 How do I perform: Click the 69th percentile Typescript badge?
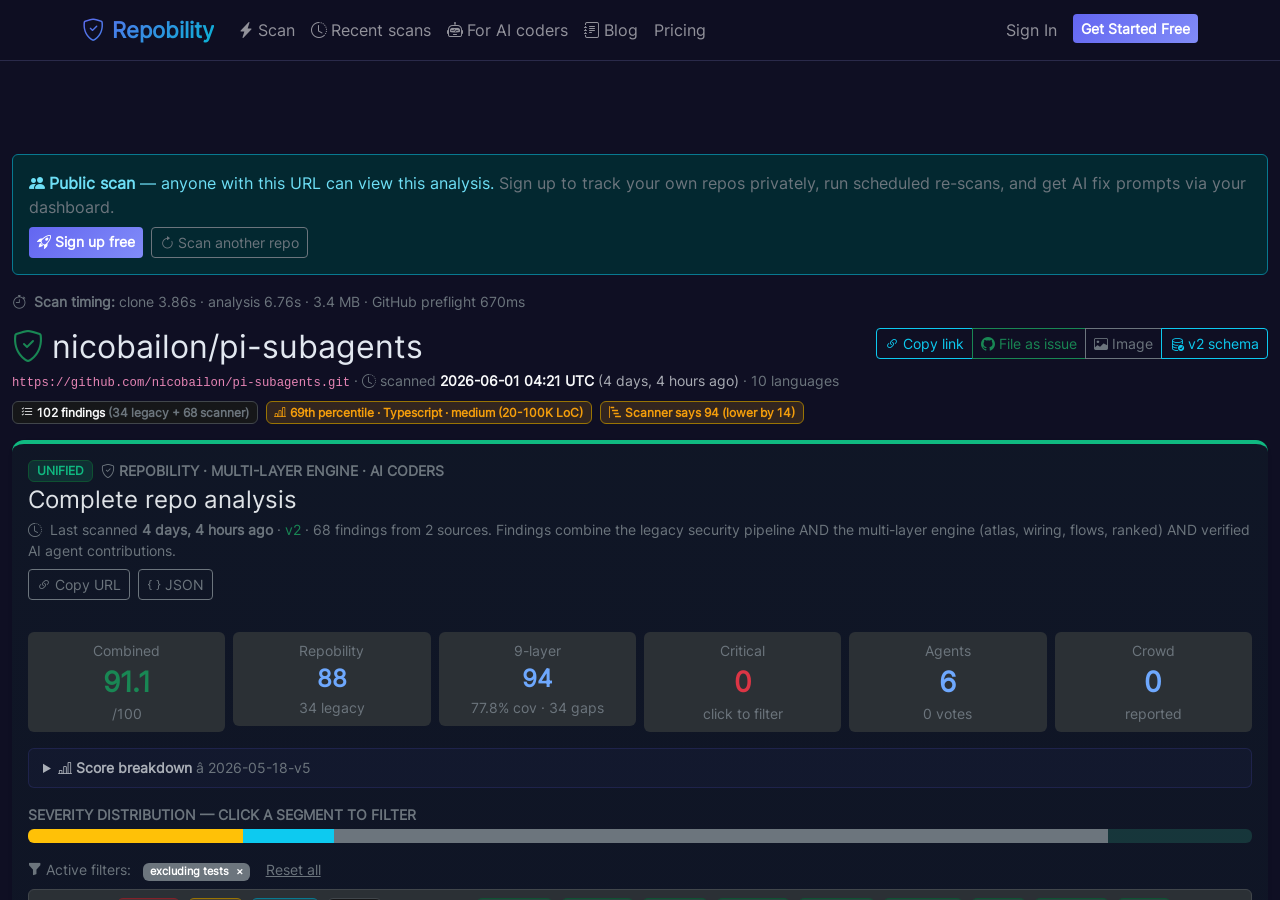[x=429, y=412]
